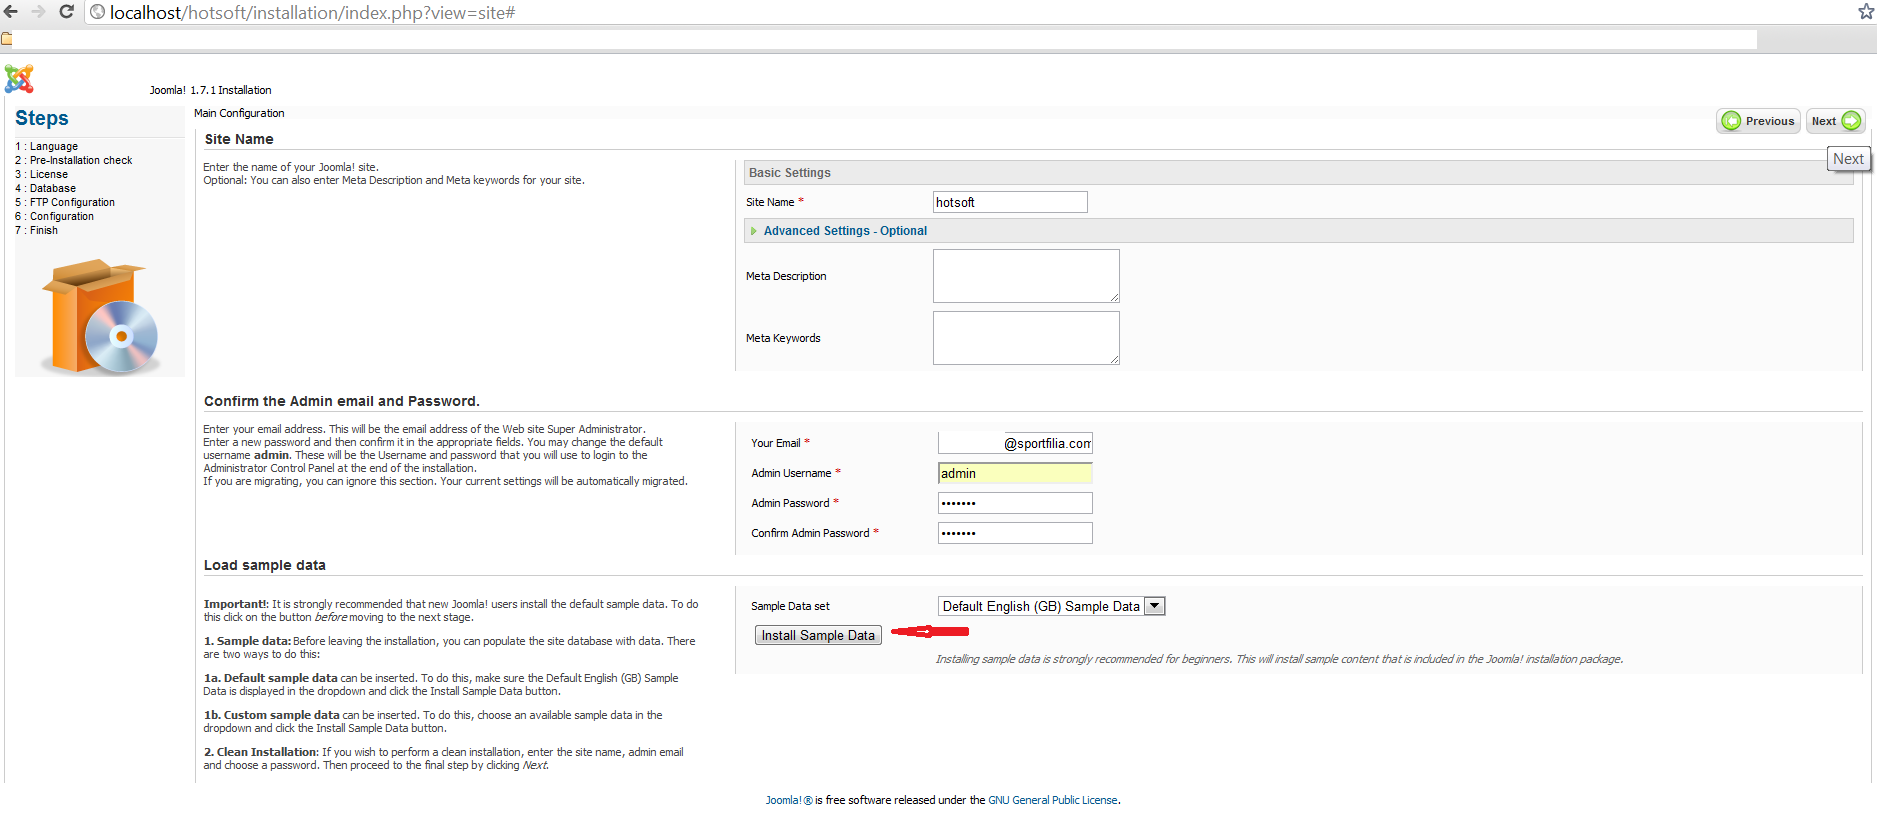Click the Install Sample Data button
The height and width of the screenshot is (826, 1877).
tap(818, 635)
